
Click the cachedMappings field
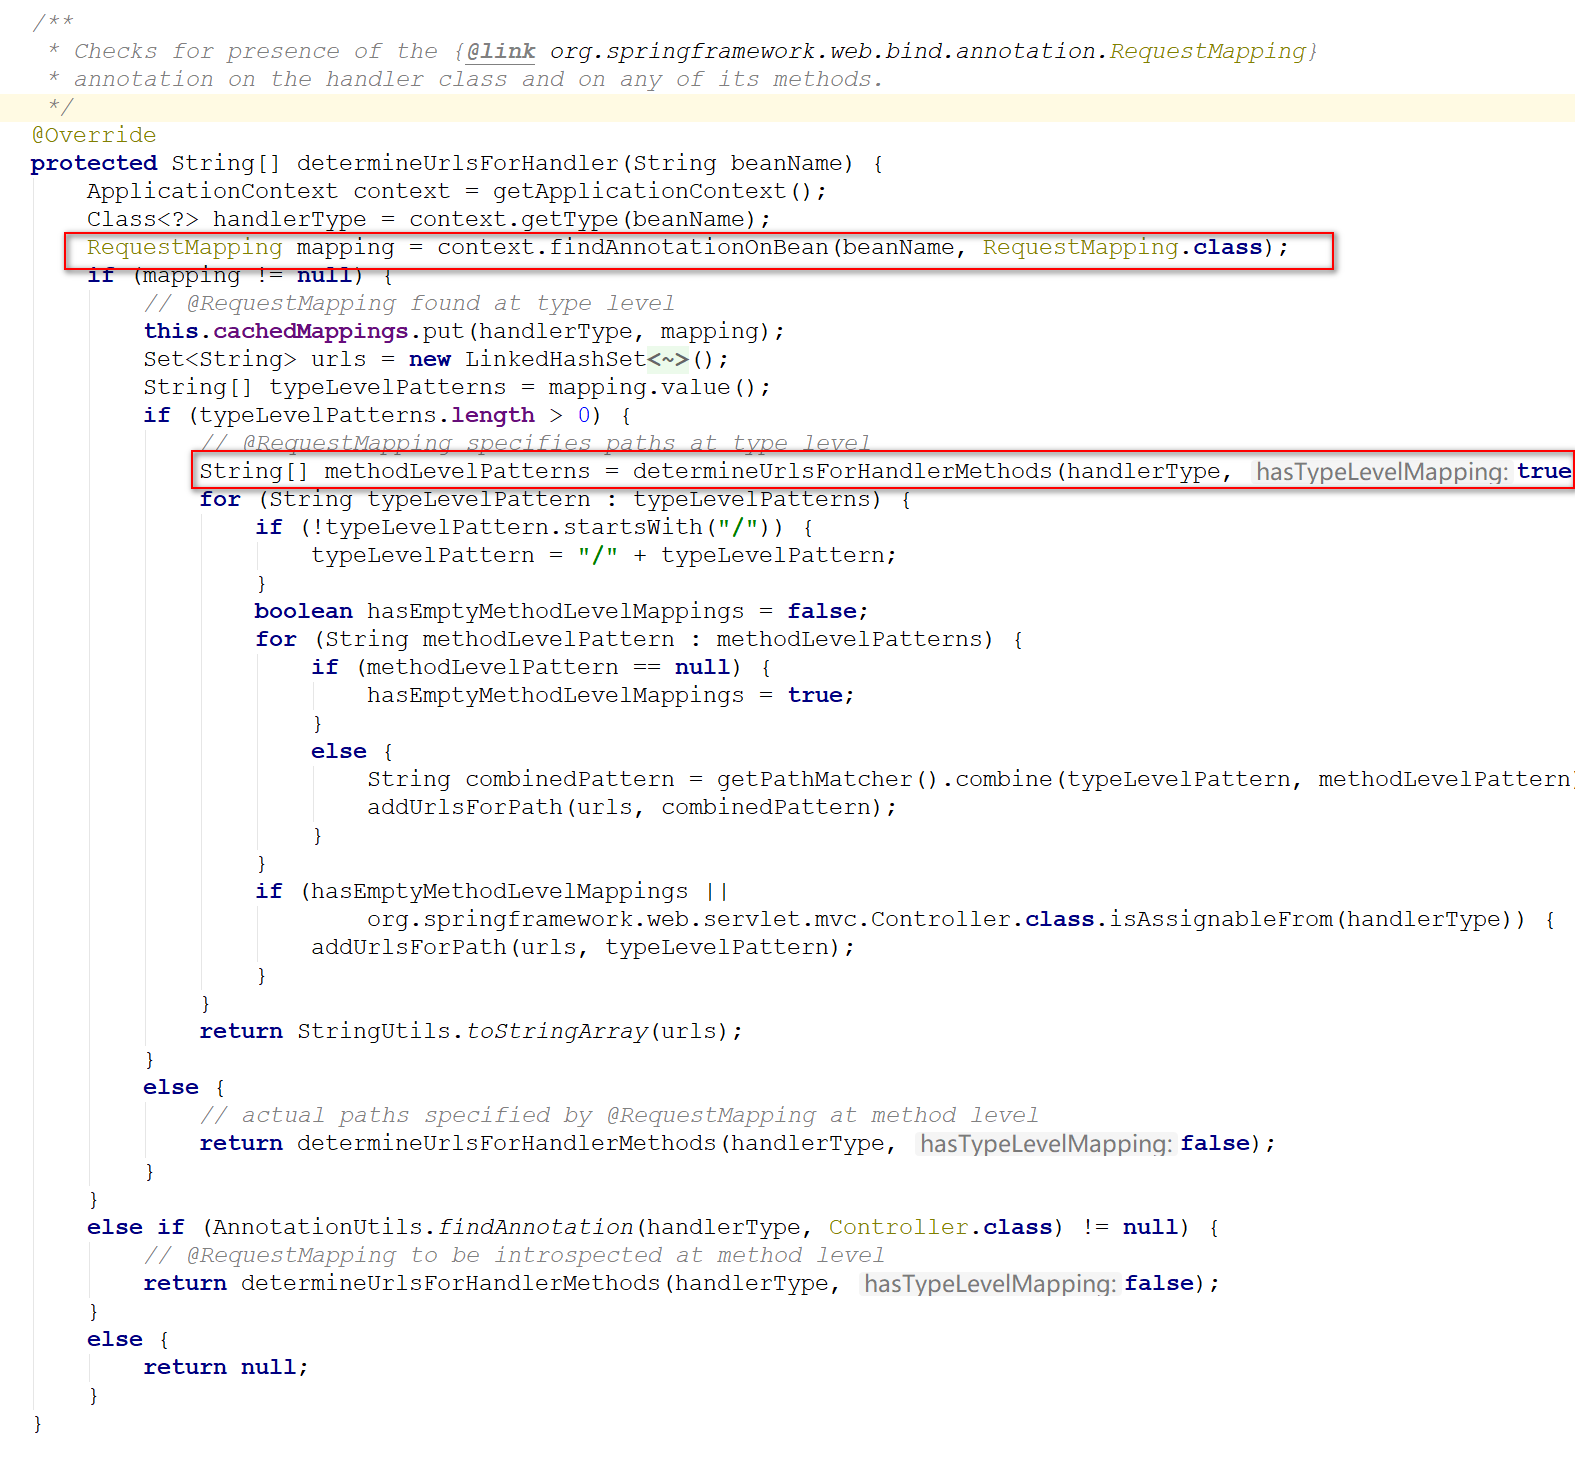click(x=310, y=331)
